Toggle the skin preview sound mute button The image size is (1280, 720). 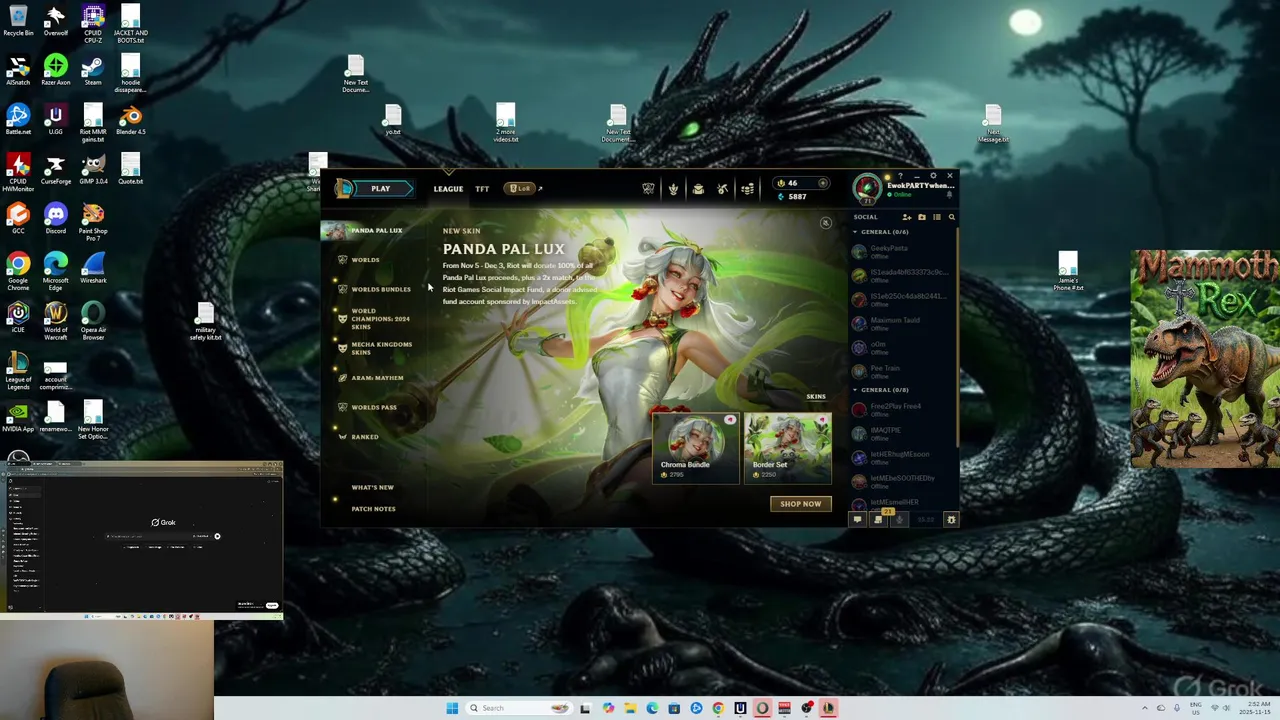coord(825,223)
